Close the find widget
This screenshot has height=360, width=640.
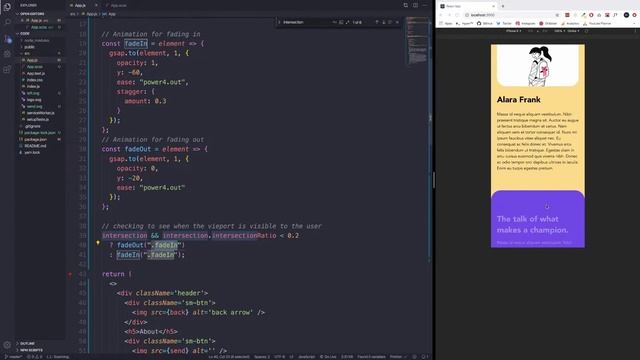(397, 22)
